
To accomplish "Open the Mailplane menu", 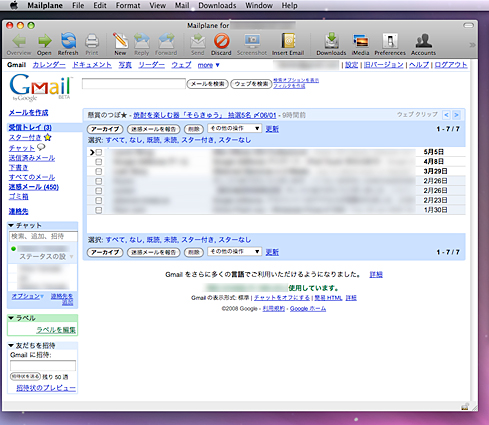I will (x=45, y=5).
